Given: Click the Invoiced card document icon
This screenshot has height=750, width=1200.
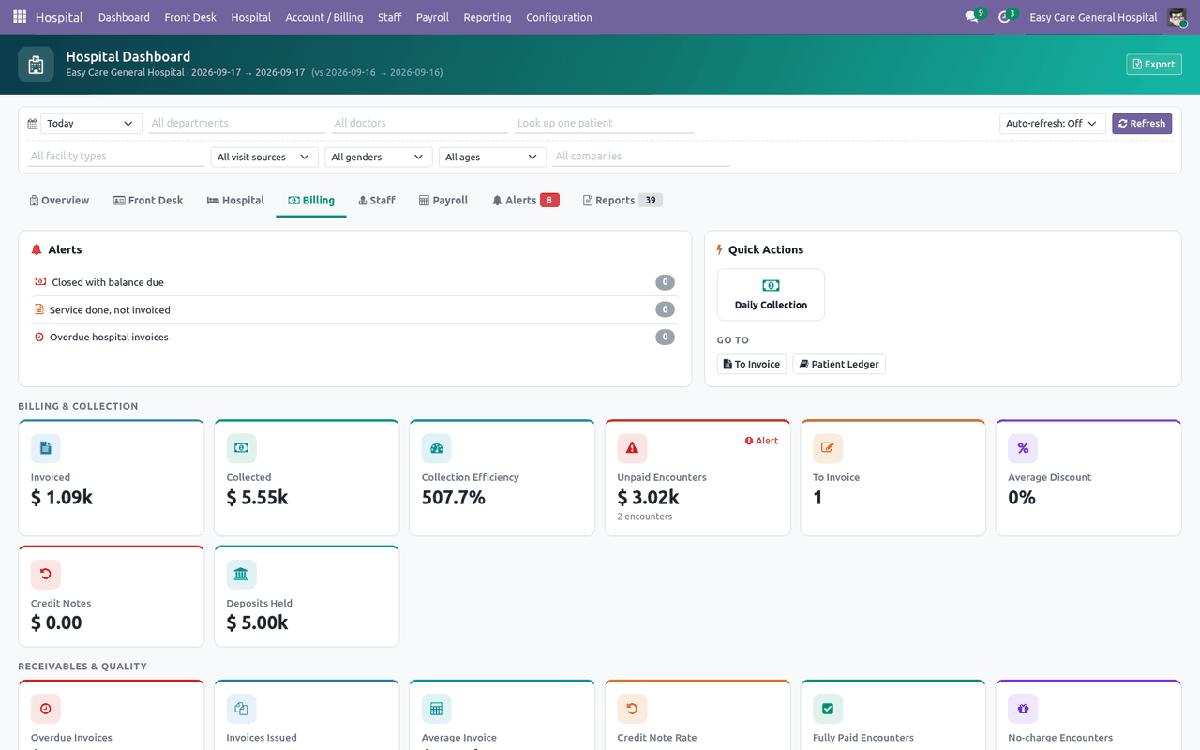Looking at the screenshot, I should point(46,448).
